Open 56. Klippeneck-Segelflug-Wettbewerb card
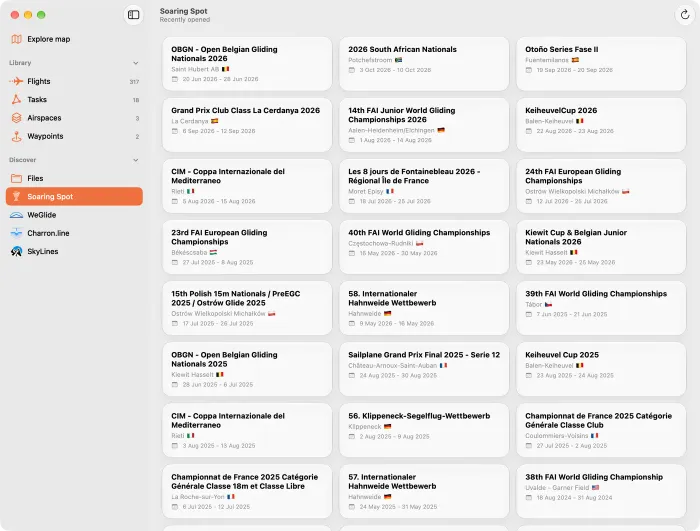The image size is (700, 531). 424,431
